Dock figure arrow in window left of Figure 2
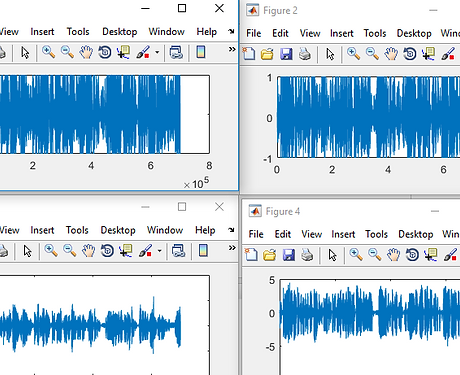 pos(231,31)
